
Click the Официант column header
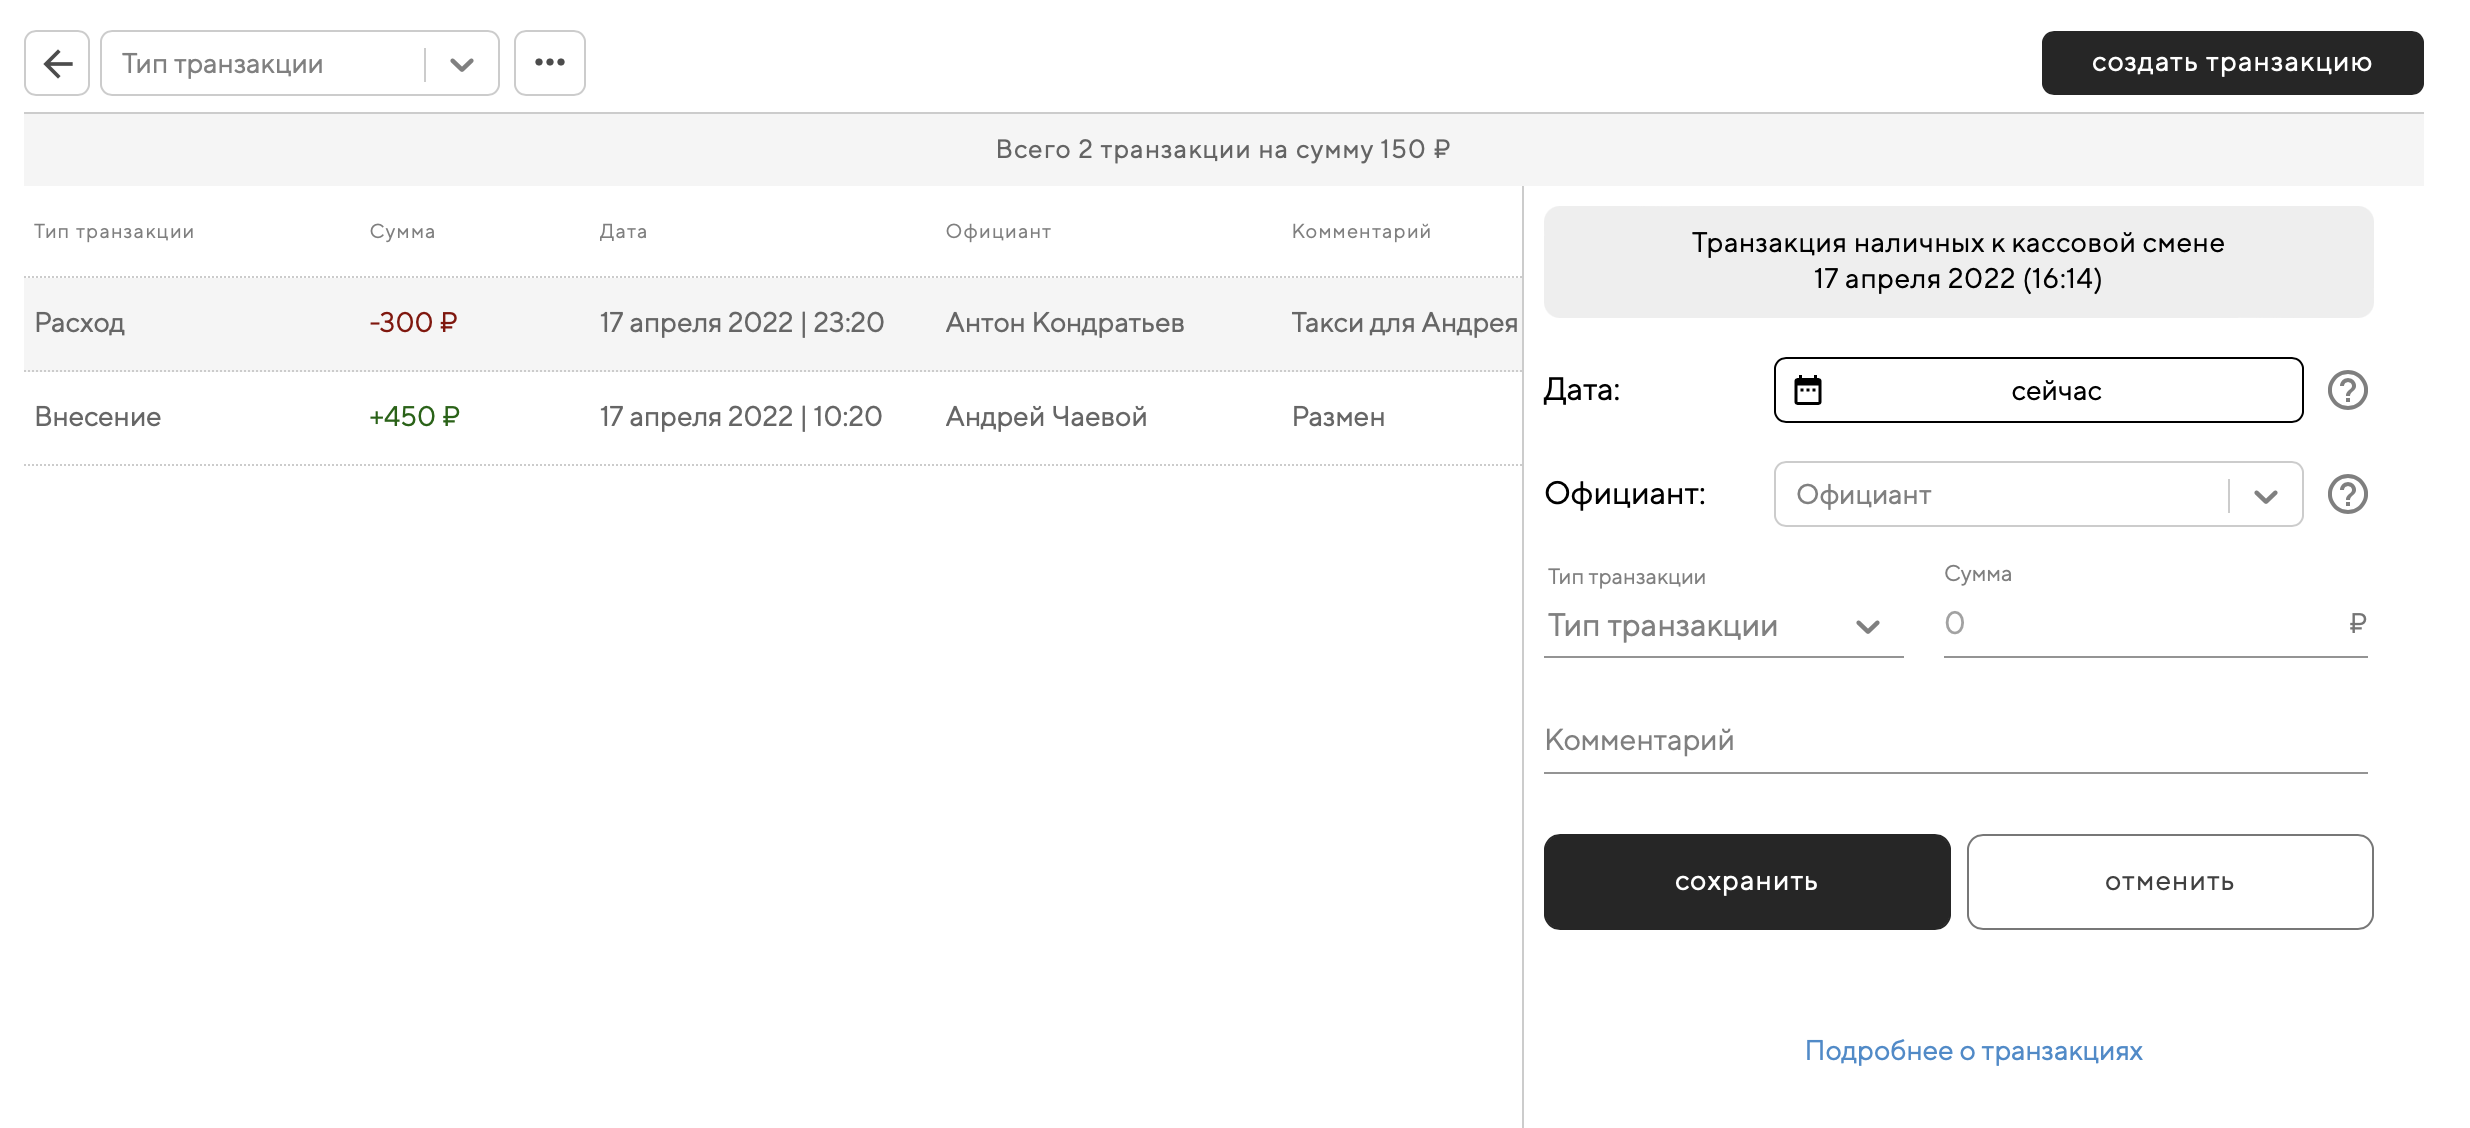[997, 232]
